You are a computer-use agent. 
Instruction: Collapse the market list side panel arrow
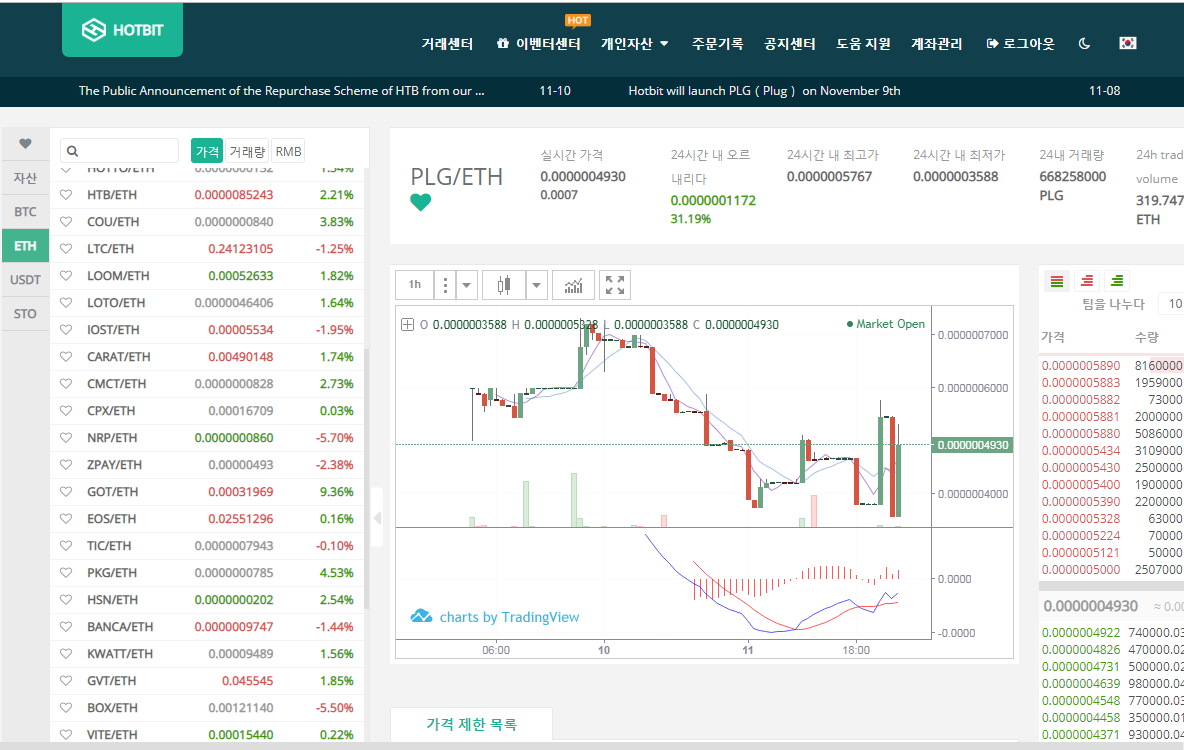(378, 517)
